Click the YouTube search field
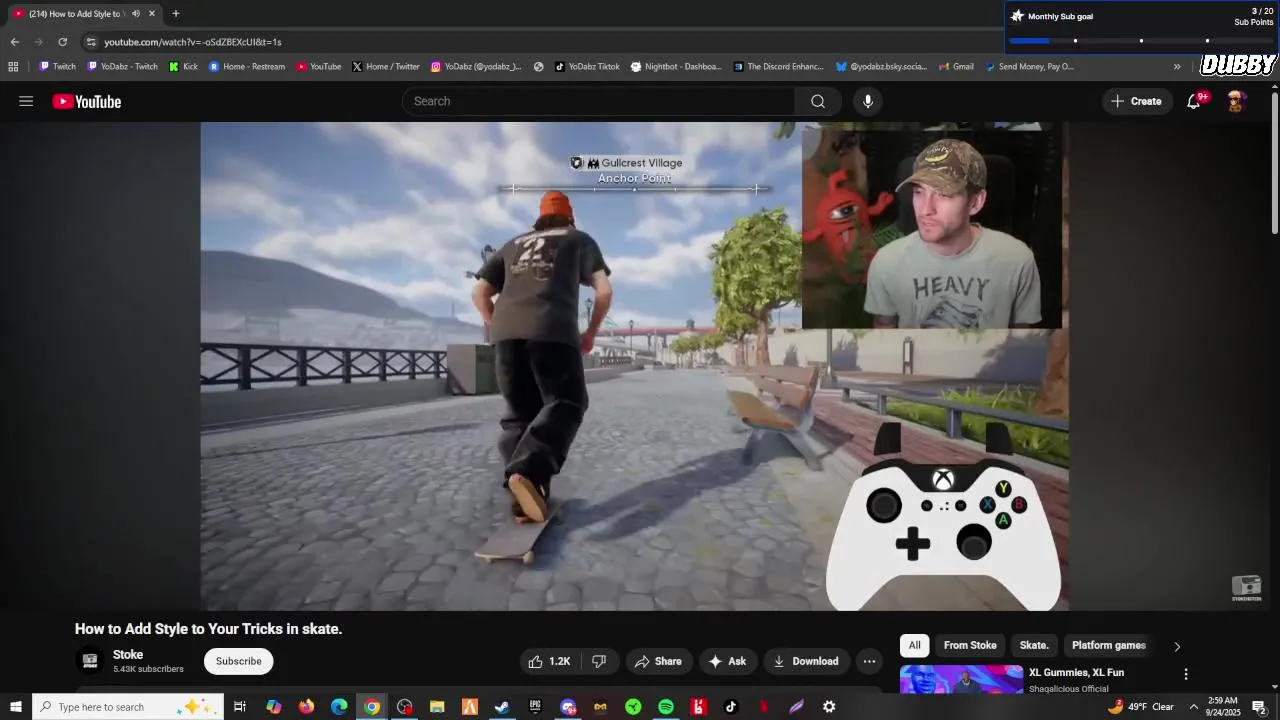1280x720 pixels. point(599,101)
